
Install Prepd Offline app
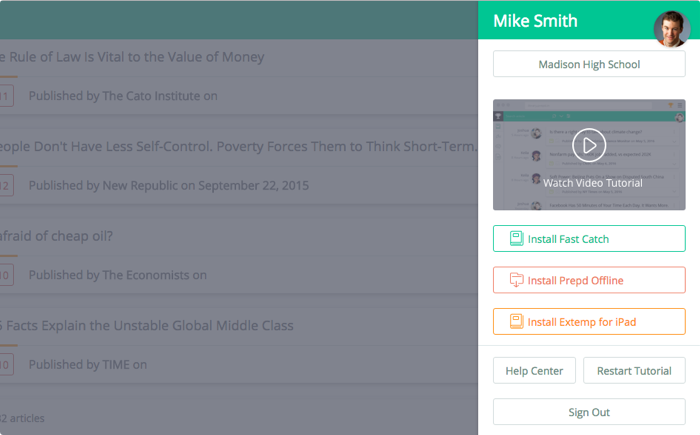point(589,280)
